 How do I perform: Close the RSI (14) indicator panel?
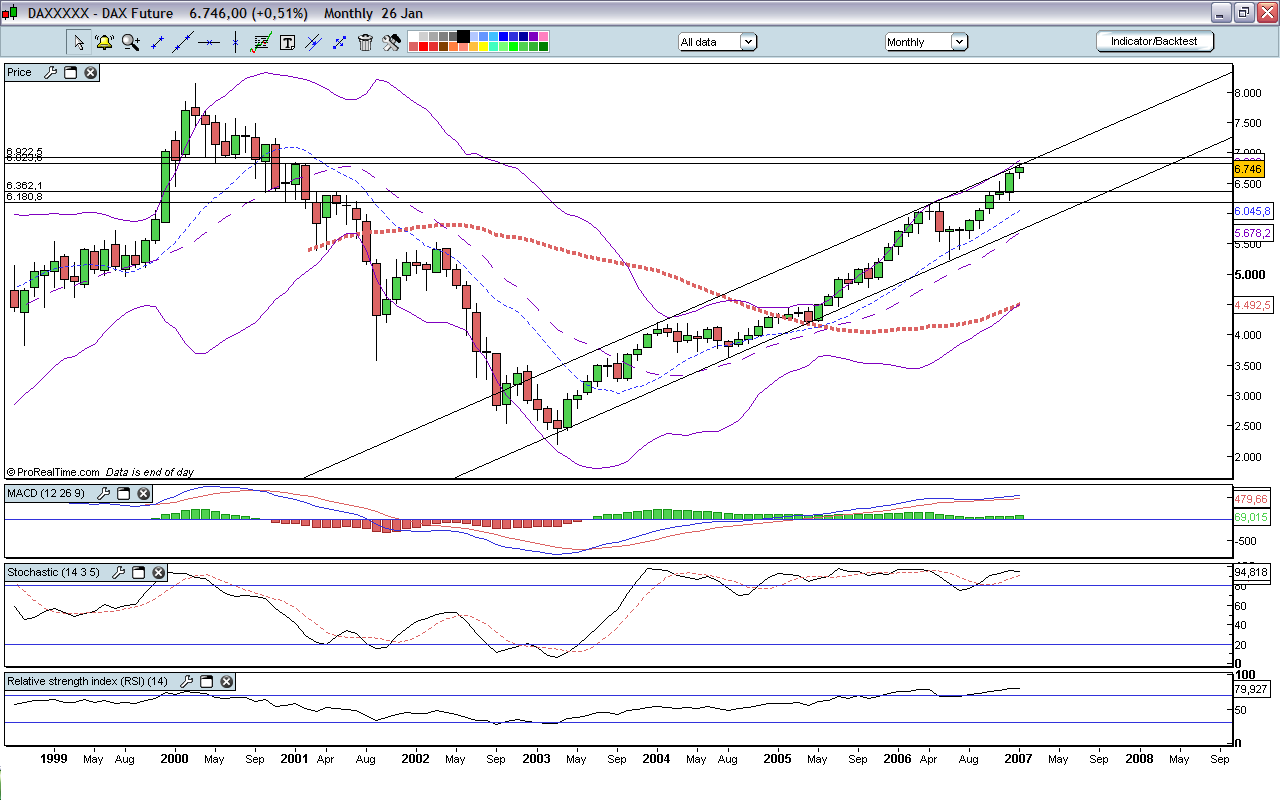click(x=226, y=681)
